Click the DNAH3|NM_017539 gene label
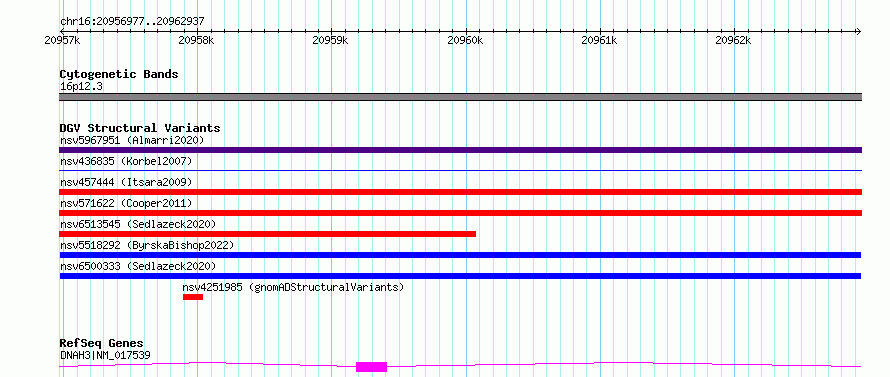The width and height of the screenshot is (890, 377). [x=105, y=355]
